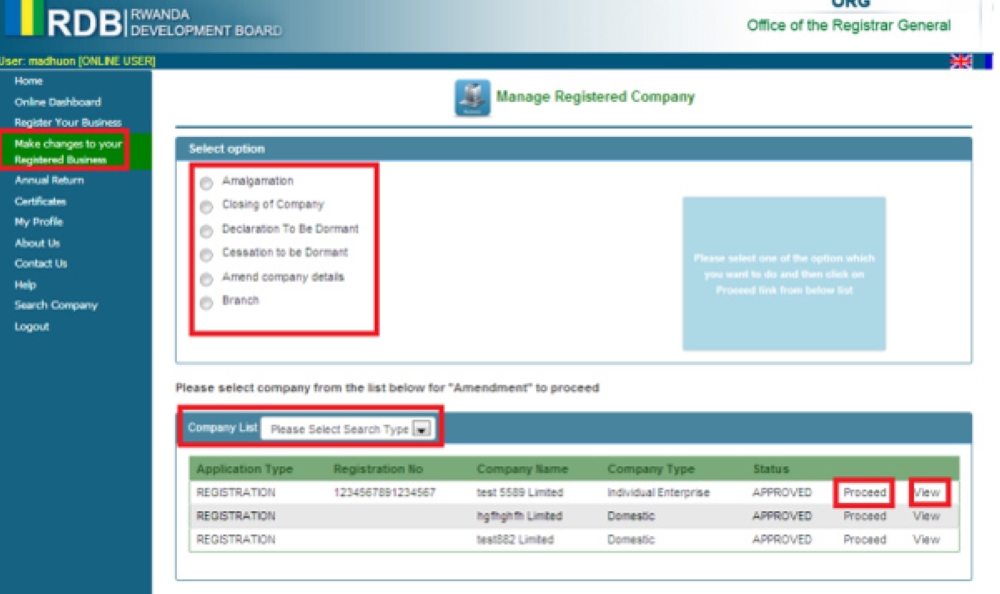Open Annual Return from sidebar

click(49, 181)
